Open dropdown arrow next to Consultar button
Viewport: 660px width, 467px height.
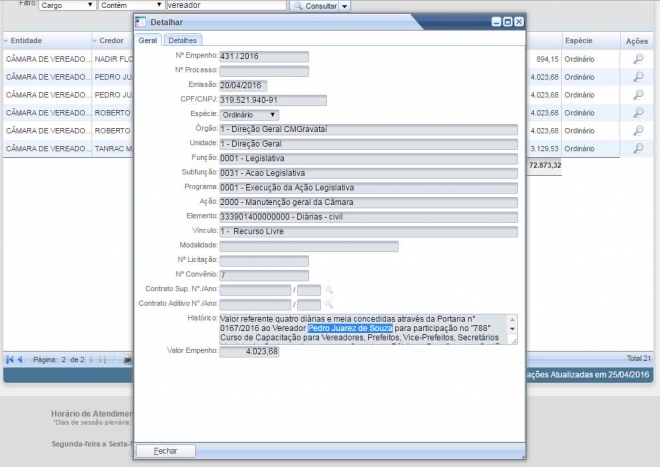(345, 6)
